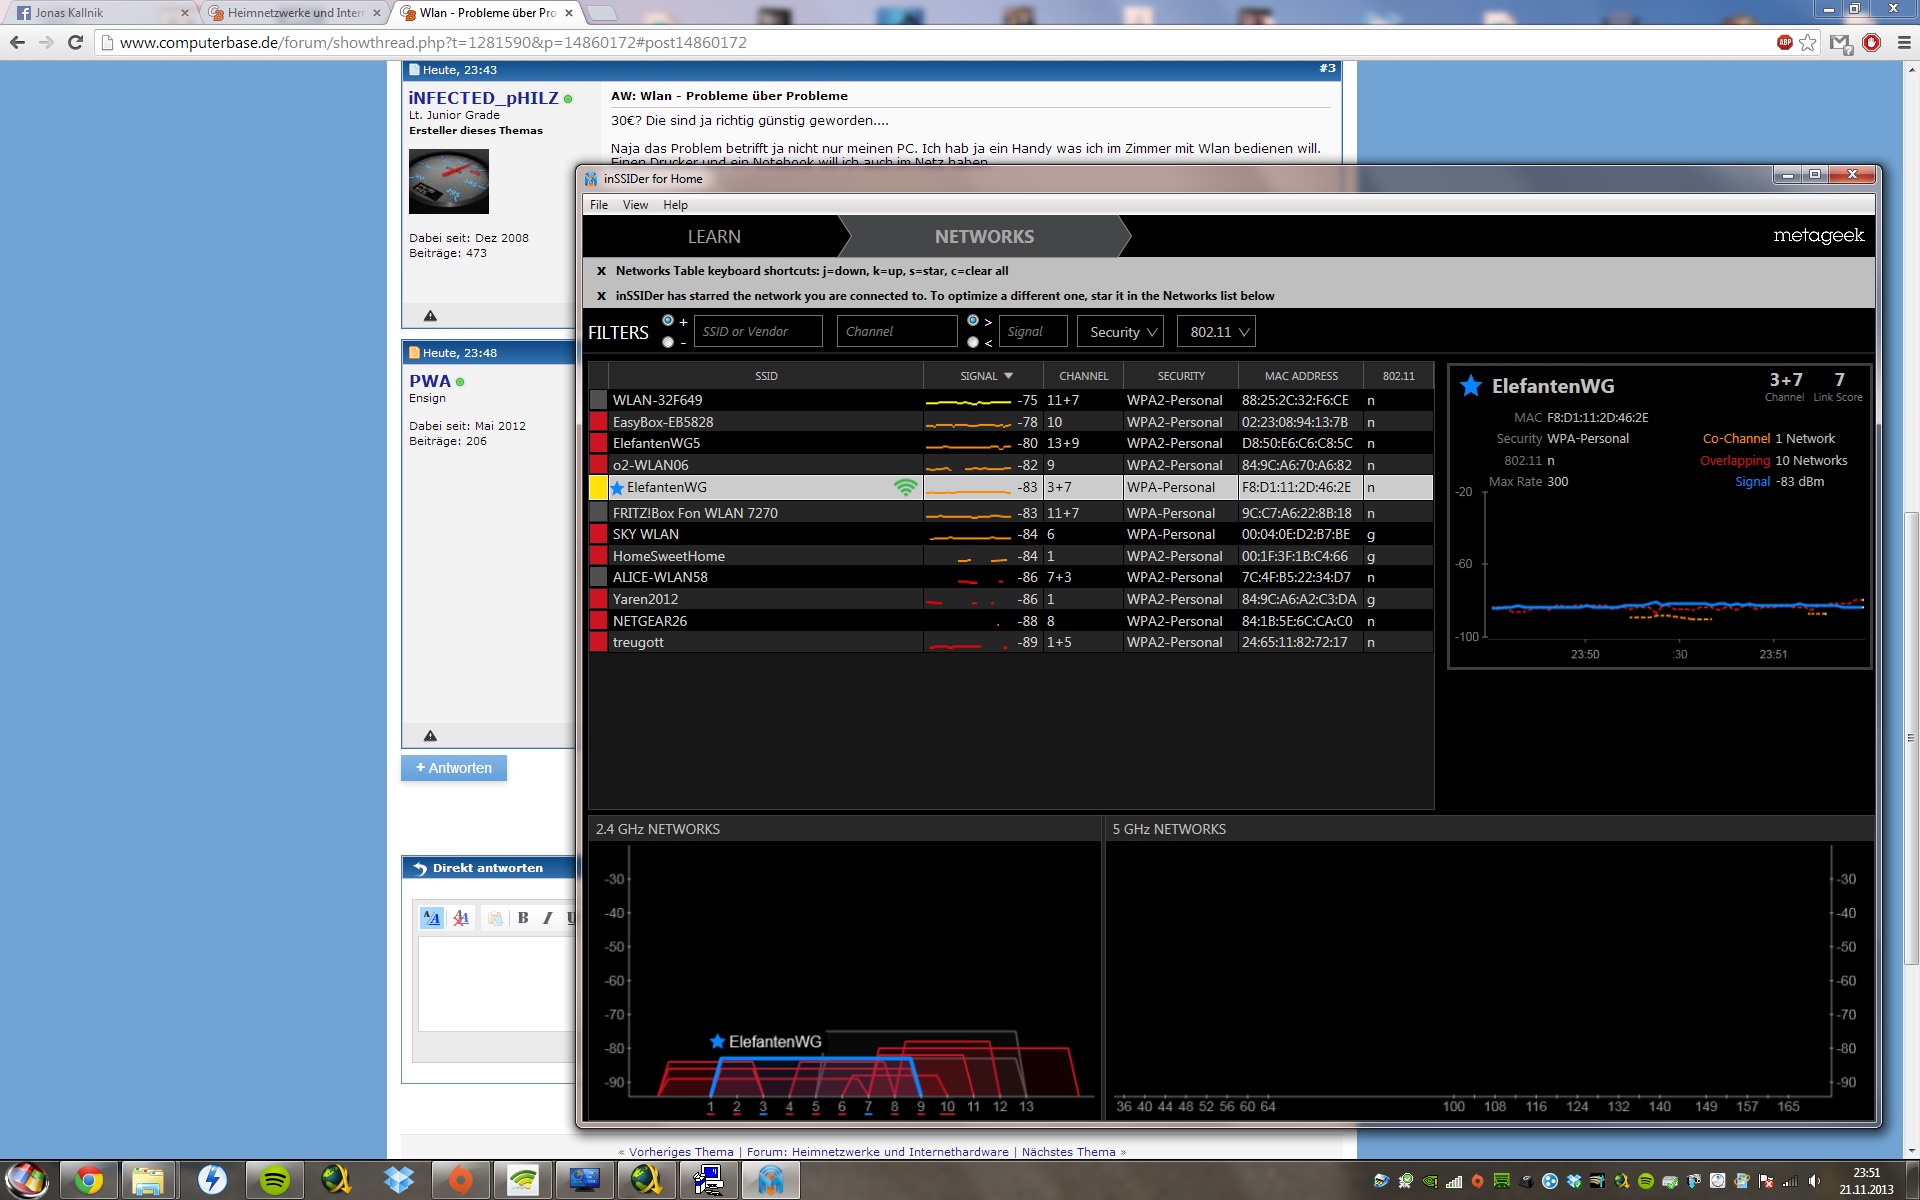Open Spotify from the taskbar
This screenshot has height=1200, width=1920.
coord(274,1180)
